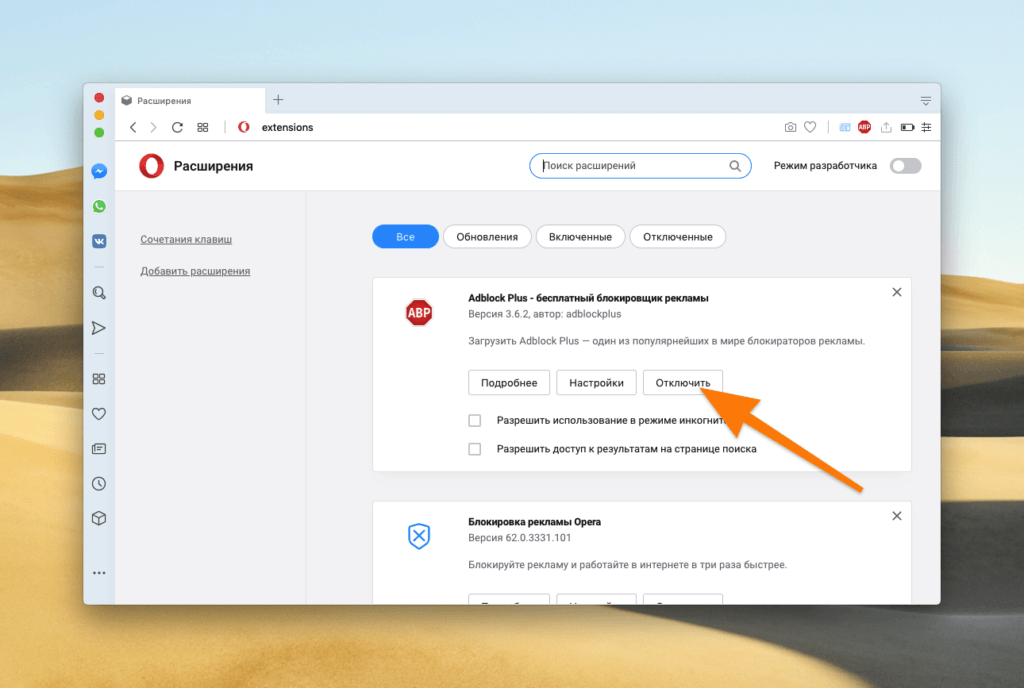Open tab menu icon at top right
1024x688 pixels.
click(925, 101)
